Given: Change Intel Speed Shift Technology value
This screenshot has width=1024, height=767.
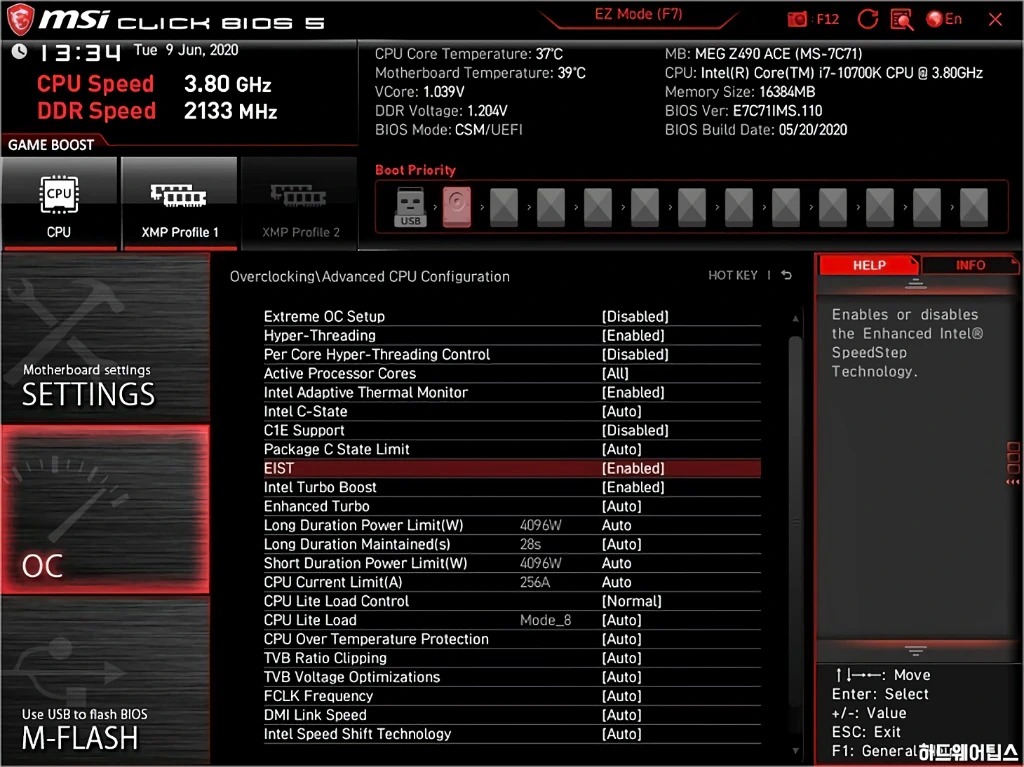Looking at the screenshot, I should [x=622, y=734].
